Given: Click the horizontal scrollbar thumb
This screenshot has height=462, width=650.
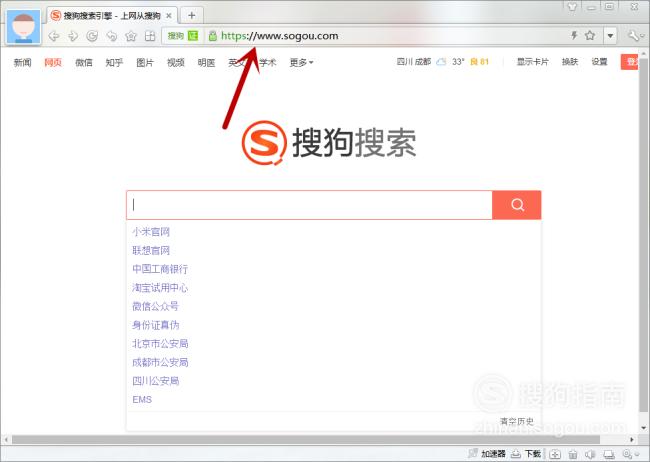Looking at the screenshot, I should point(306,440).
